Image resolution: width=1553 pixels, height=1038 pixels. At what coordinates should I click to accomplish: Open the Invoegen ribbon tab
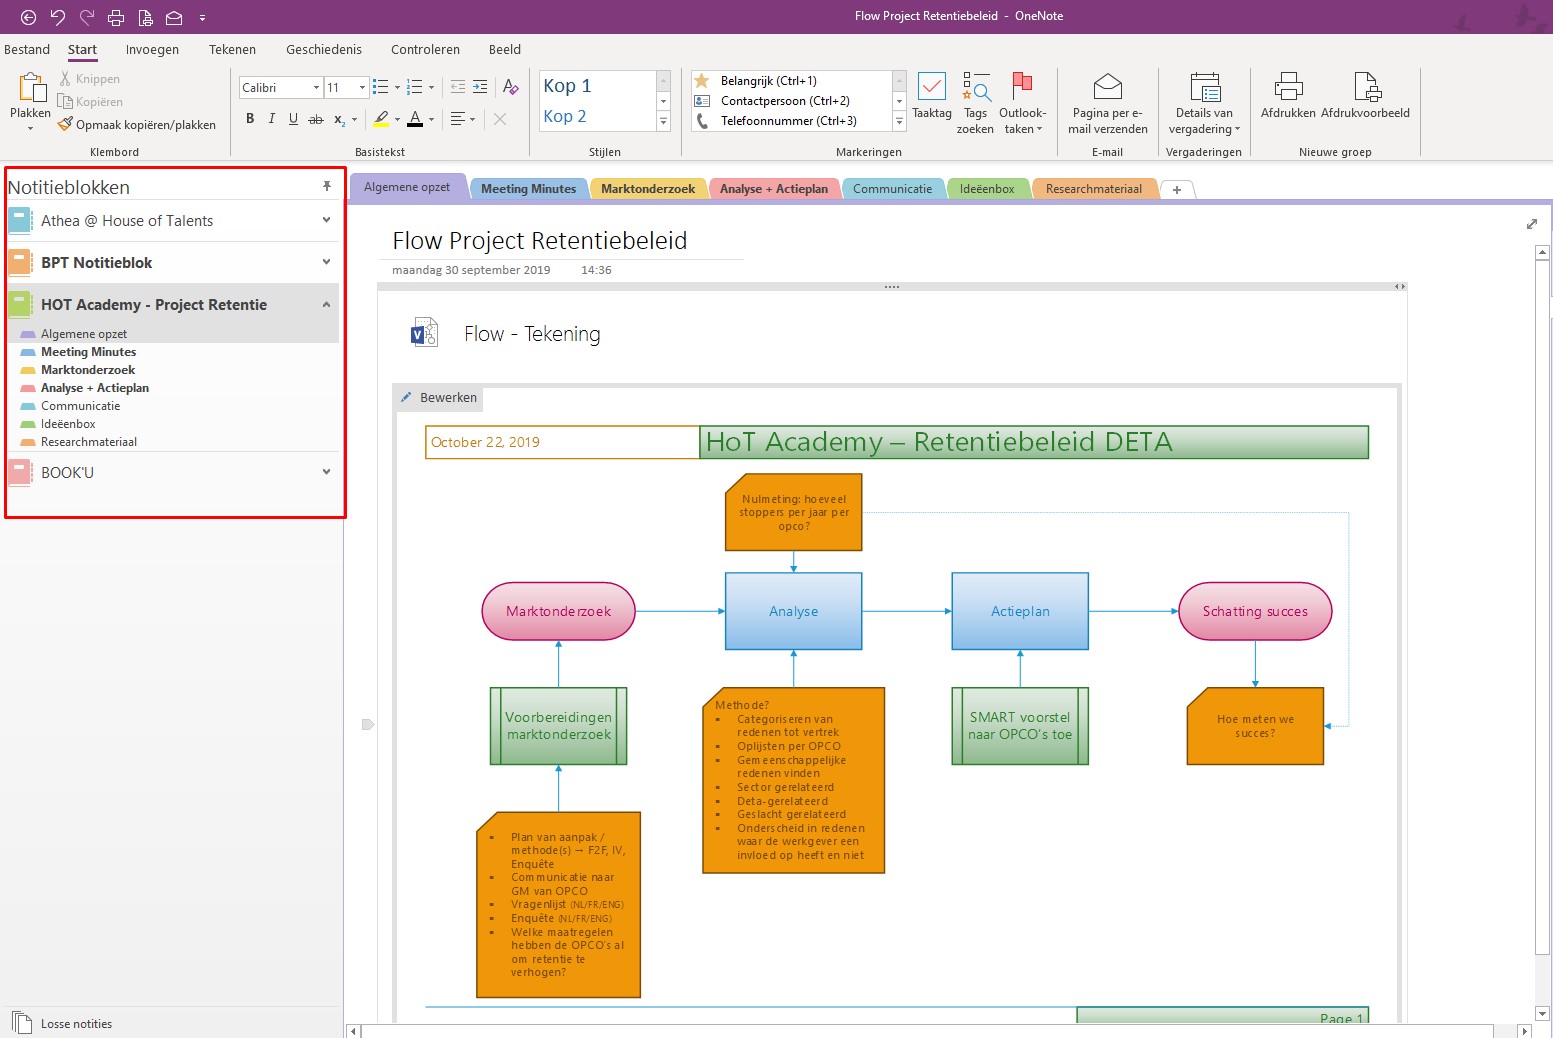[152, 50]
